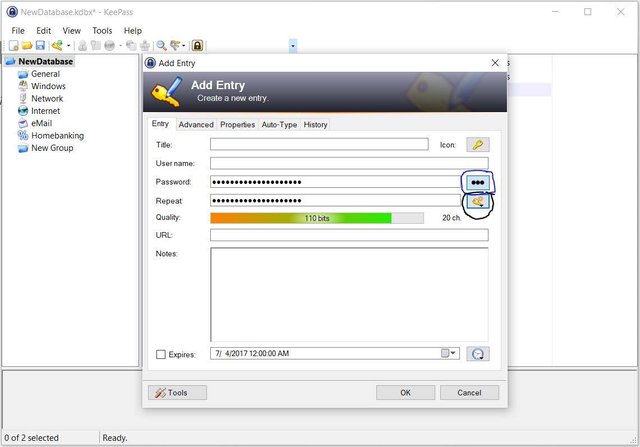Click the KeePass title bar lock icon
This screenshot has height=447, width=640.
(12, 12)
